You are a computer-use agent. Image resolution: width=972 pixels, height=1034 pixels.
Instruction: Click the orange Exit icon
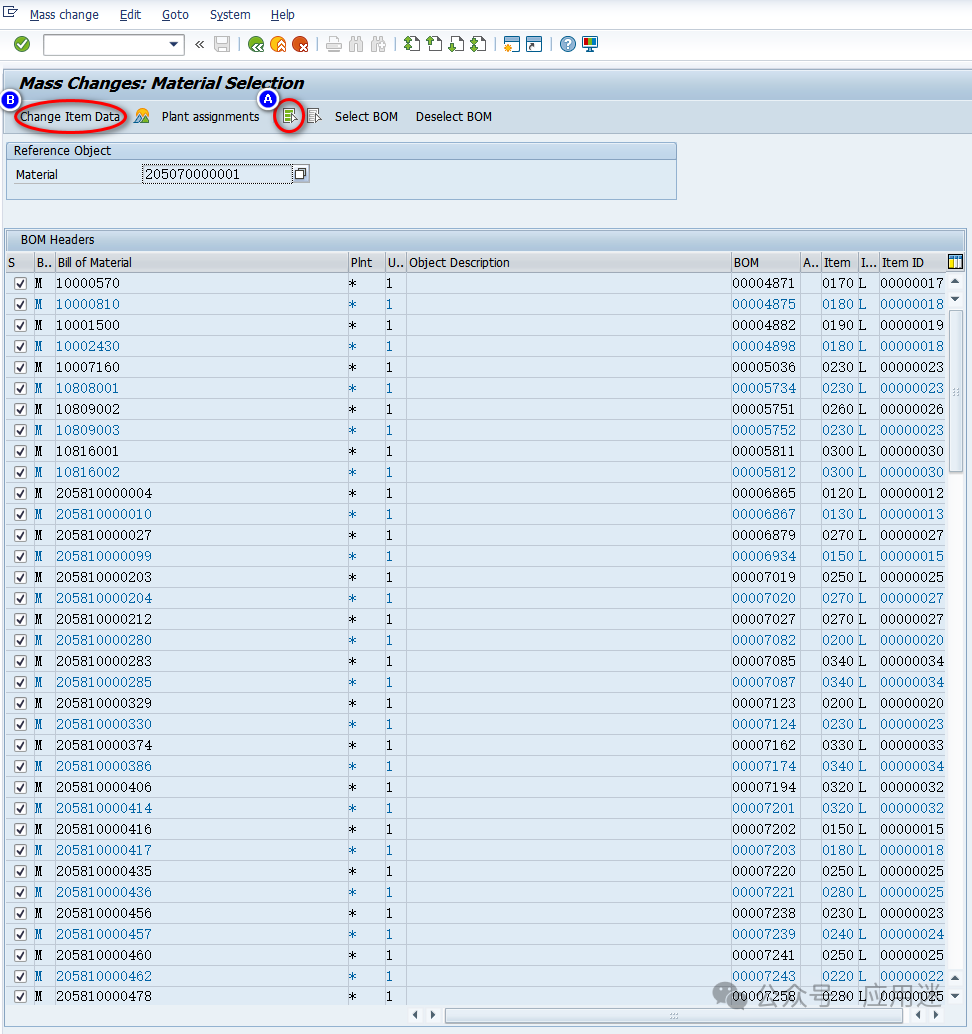278,44
